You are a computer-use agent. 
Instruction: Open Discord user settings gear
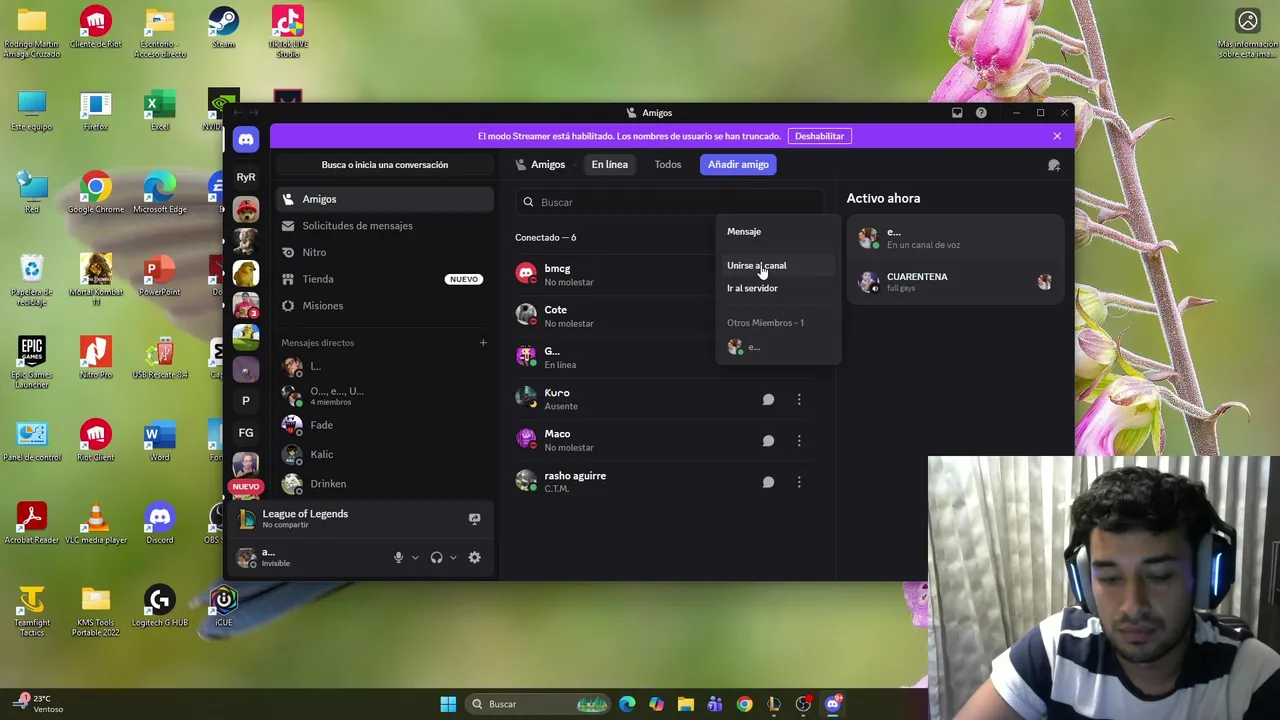coord(474,558)
